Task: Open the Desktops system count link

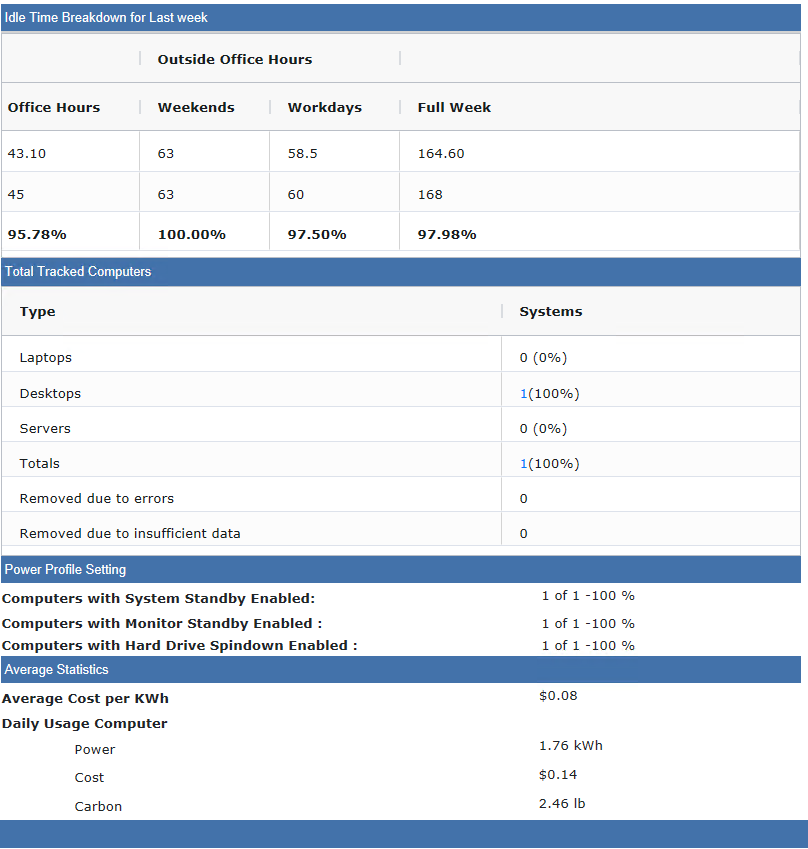Action: click(523, 394)
